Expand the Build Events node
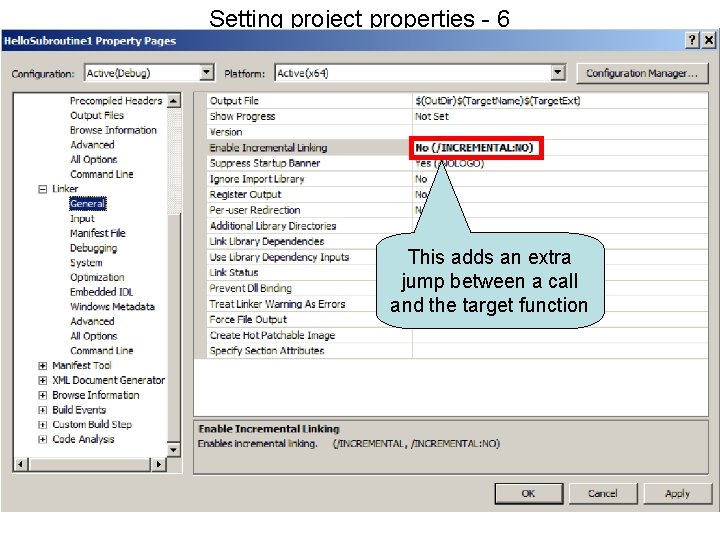Image resolution: width=720 pixels, height=540 pixels. pyautogui.click(x=42, y=410)
